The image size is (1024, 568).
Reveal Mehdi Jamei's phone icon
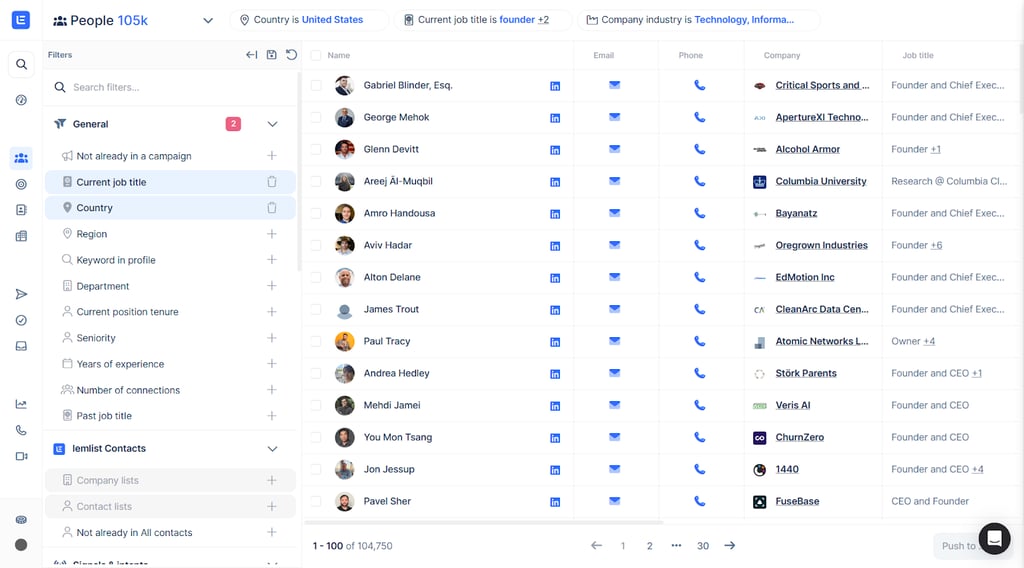click(x=699, y=405)
